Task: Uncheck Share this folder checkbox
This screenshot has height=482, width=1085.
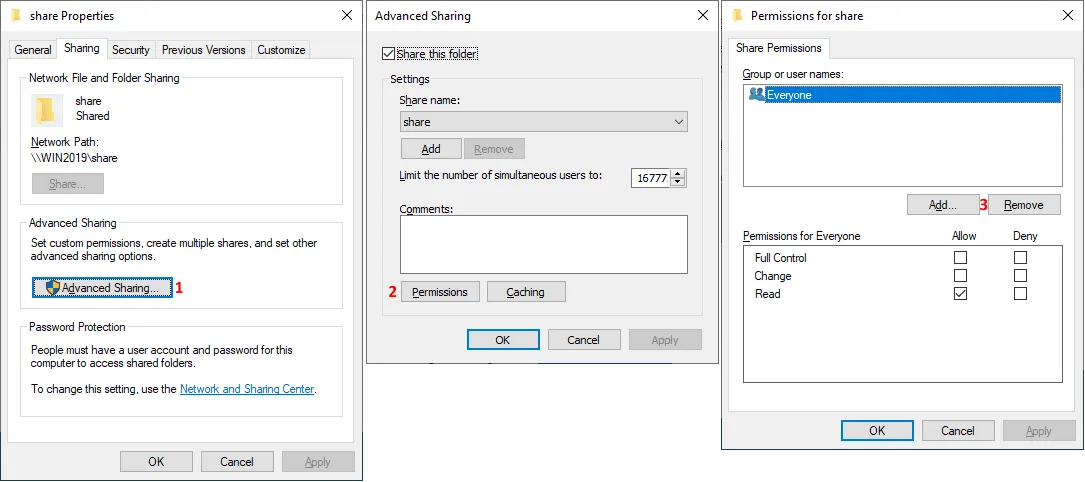Action: pos(388,53)
